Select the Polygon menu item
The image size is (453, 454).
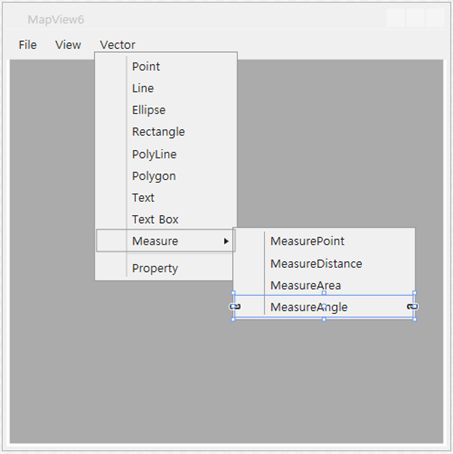tap(166, 176)
